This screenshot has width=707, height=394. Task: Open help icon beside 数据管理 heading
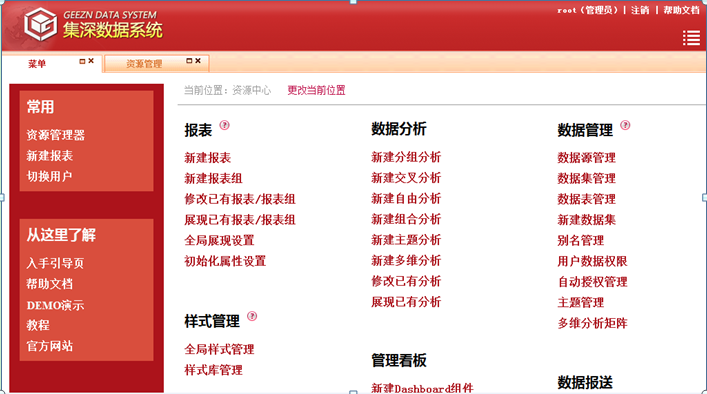coord(625,125)
